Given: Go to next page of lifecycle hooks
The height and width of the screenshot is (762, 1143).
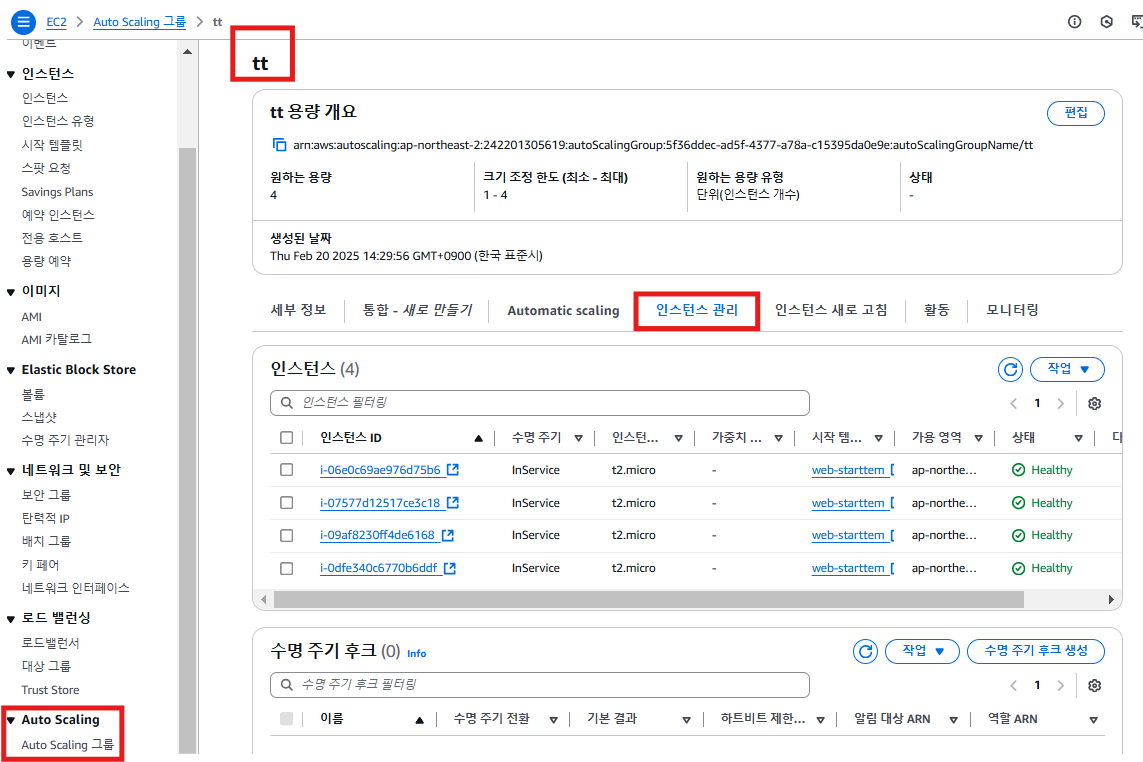Looking at the screenshot, I should (1061, 685).
